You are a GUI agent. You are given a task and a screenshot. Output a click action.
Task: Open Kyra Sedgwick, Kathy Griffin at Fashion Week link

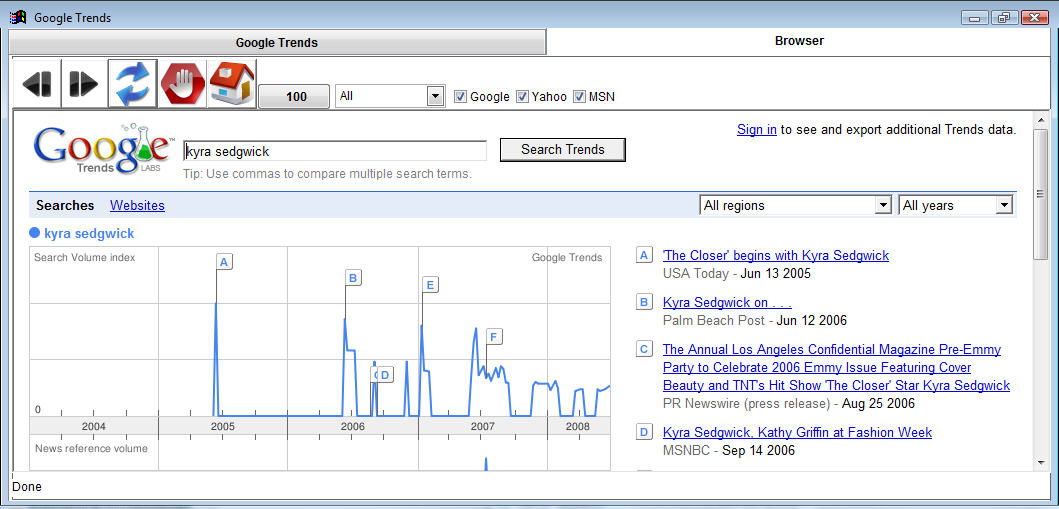[798, 432]
